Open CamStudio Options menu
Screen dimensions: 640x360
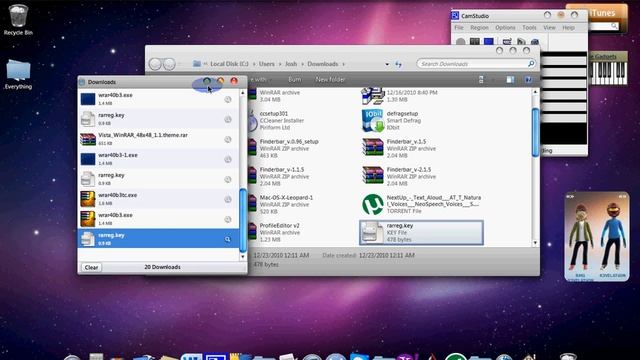click(x=505, y=28)
